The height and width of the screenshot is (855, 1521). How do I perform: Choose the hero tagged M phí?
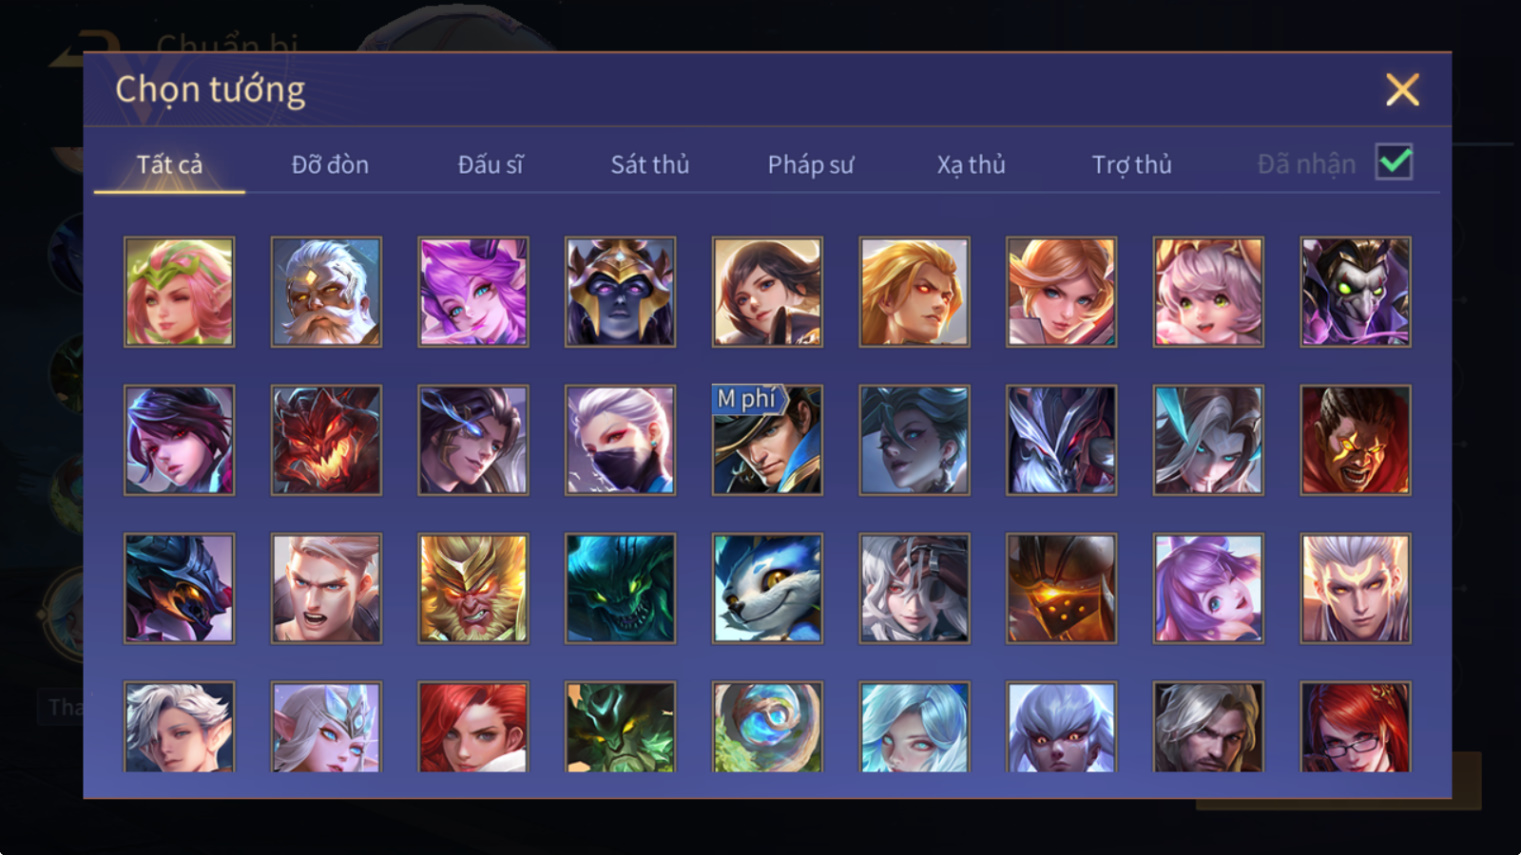pos(767,440)
